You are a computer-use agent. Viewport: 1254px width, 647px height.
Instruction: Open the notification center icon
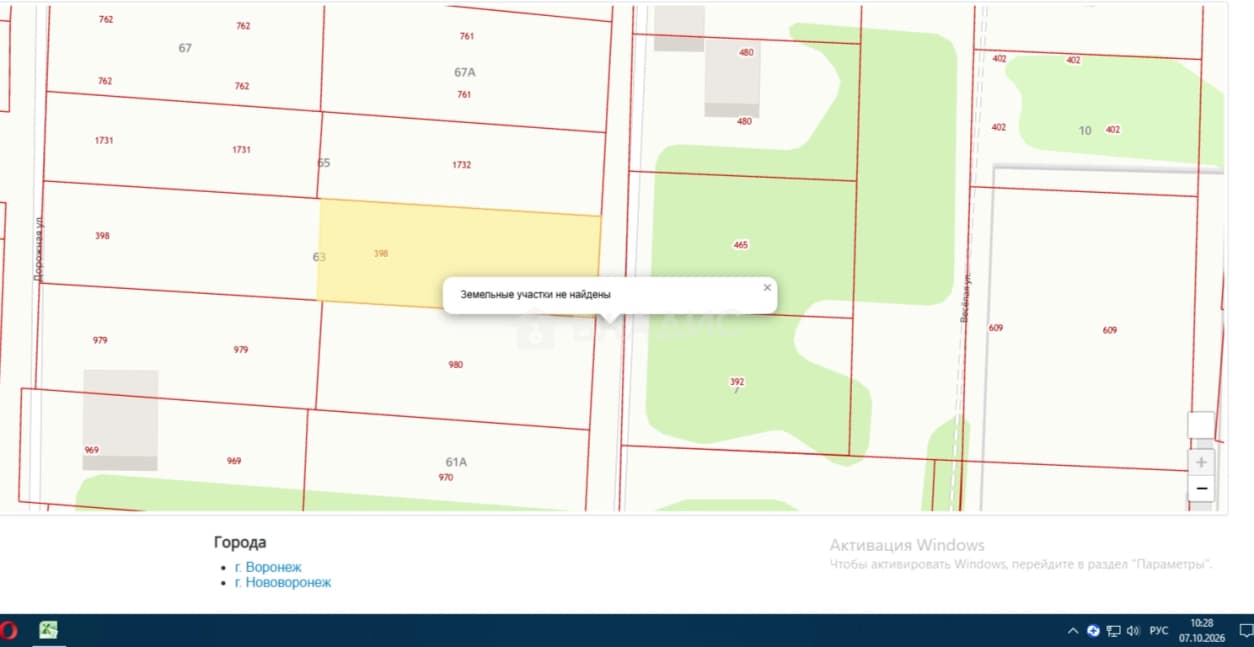tap(1245, 631)
